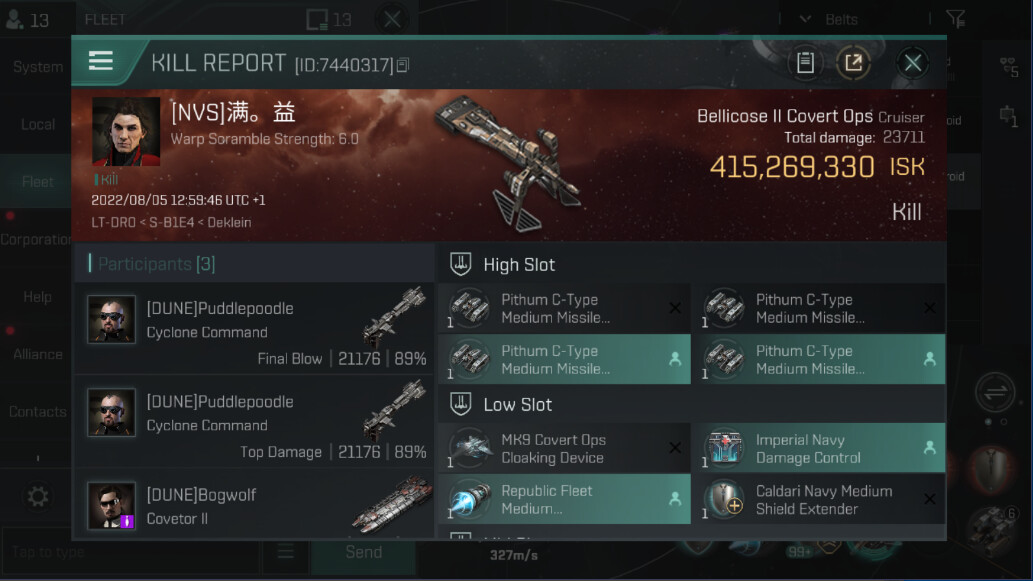Click the overview filter funnel icon
Image resolution: width=1033 pixels, height=581 pixels.
coord(955,19)
